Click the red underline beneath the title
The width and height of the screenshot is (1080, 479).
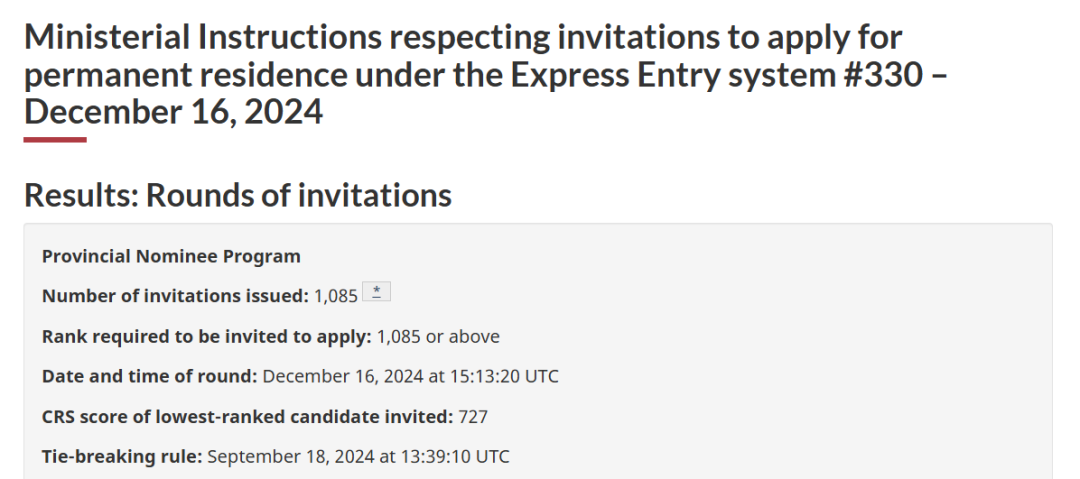tap(55, 140)
